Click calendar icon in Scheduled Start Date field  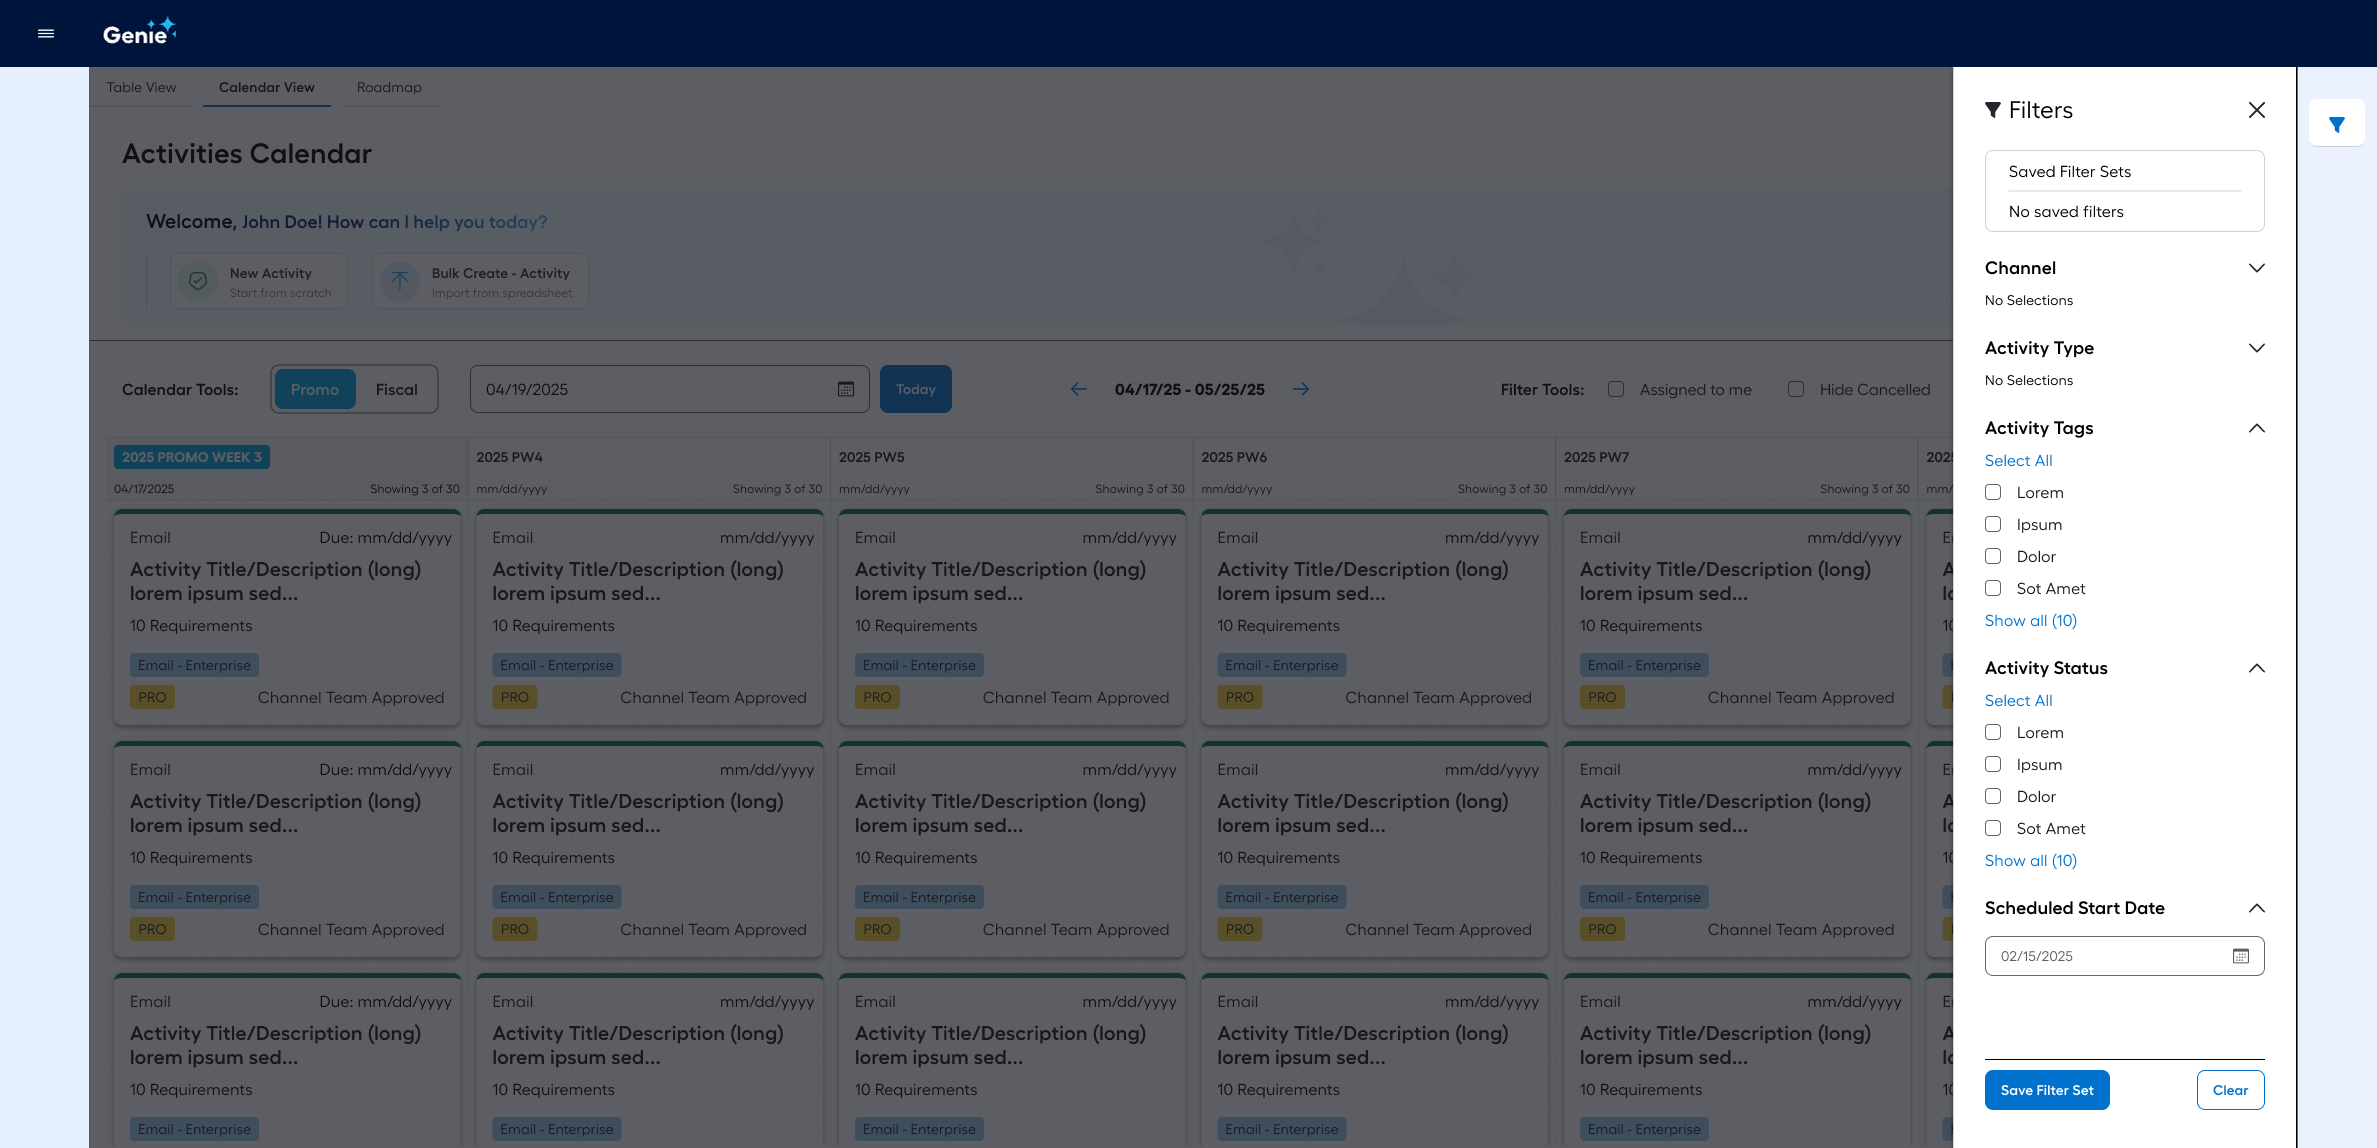tap(2240, 956)
